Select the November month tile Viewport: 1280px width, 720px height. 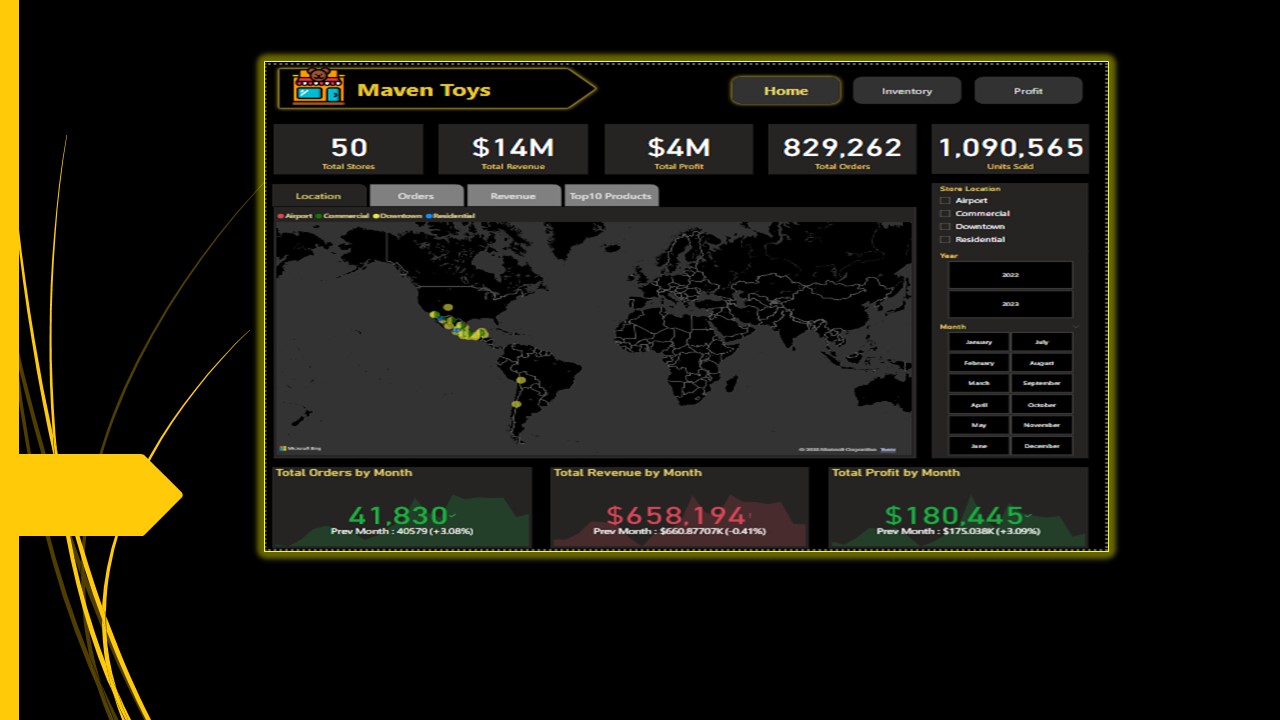[x=1042, y=425]
